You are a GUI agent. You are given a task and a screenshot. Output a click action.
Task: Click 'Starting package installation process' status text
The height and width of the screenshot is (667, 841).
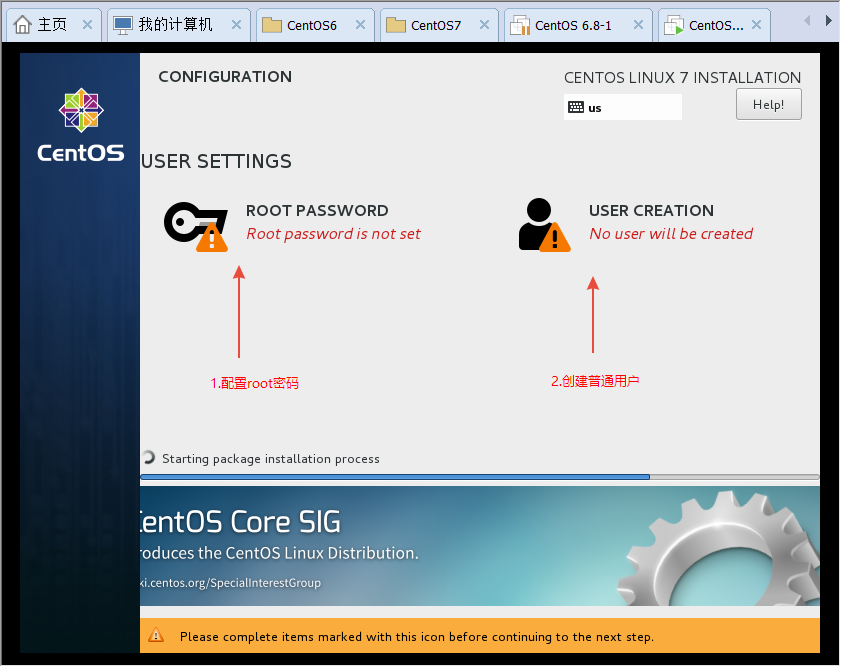pyautogui.click(x=271, y=459)
